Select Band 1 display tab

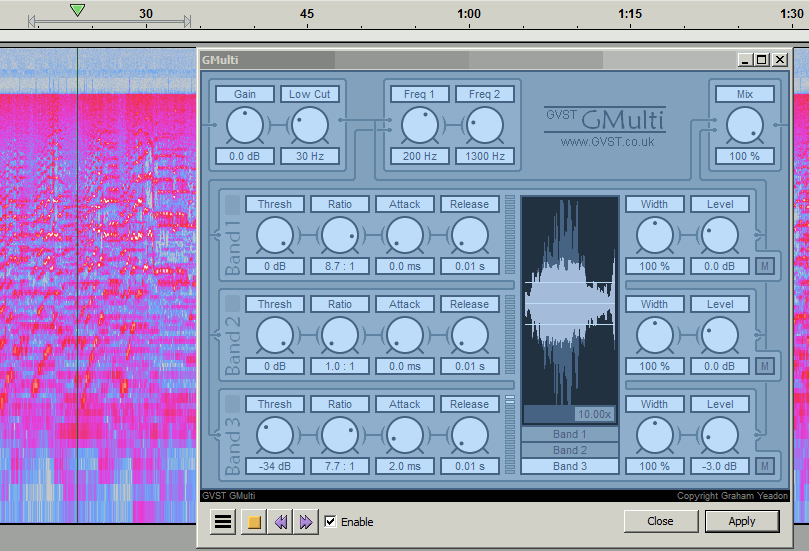570,434
